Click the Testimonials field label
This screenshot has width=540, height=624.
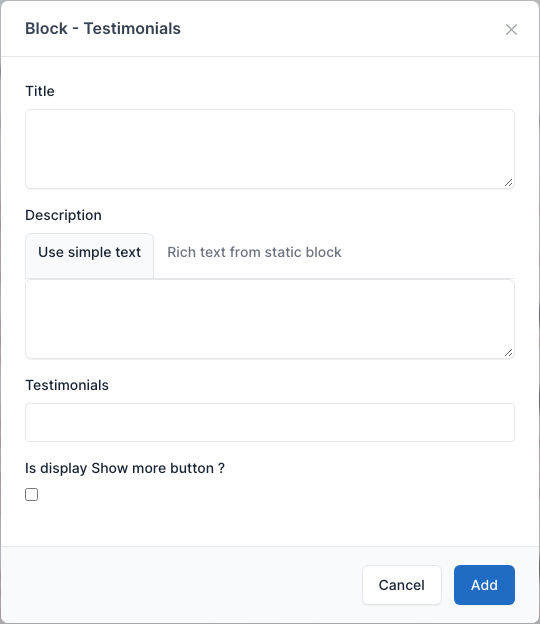point(67,385)
